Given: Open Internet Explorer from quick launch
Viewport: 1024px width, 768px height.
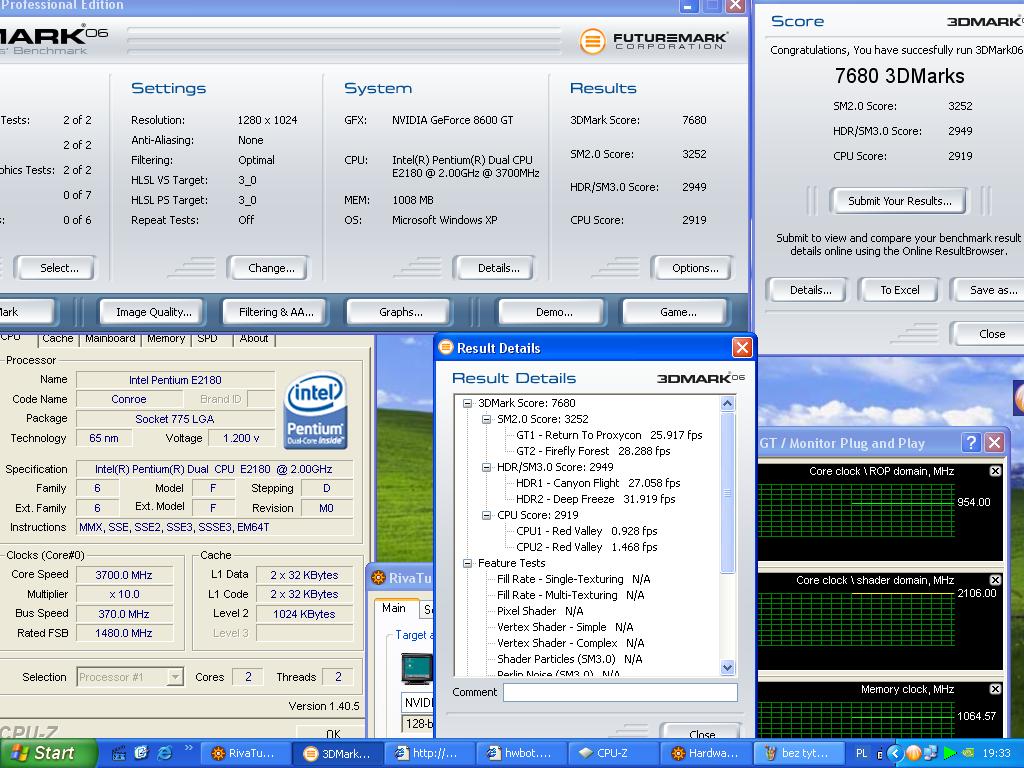Looking at the screenshot, I should coord(165,753).
